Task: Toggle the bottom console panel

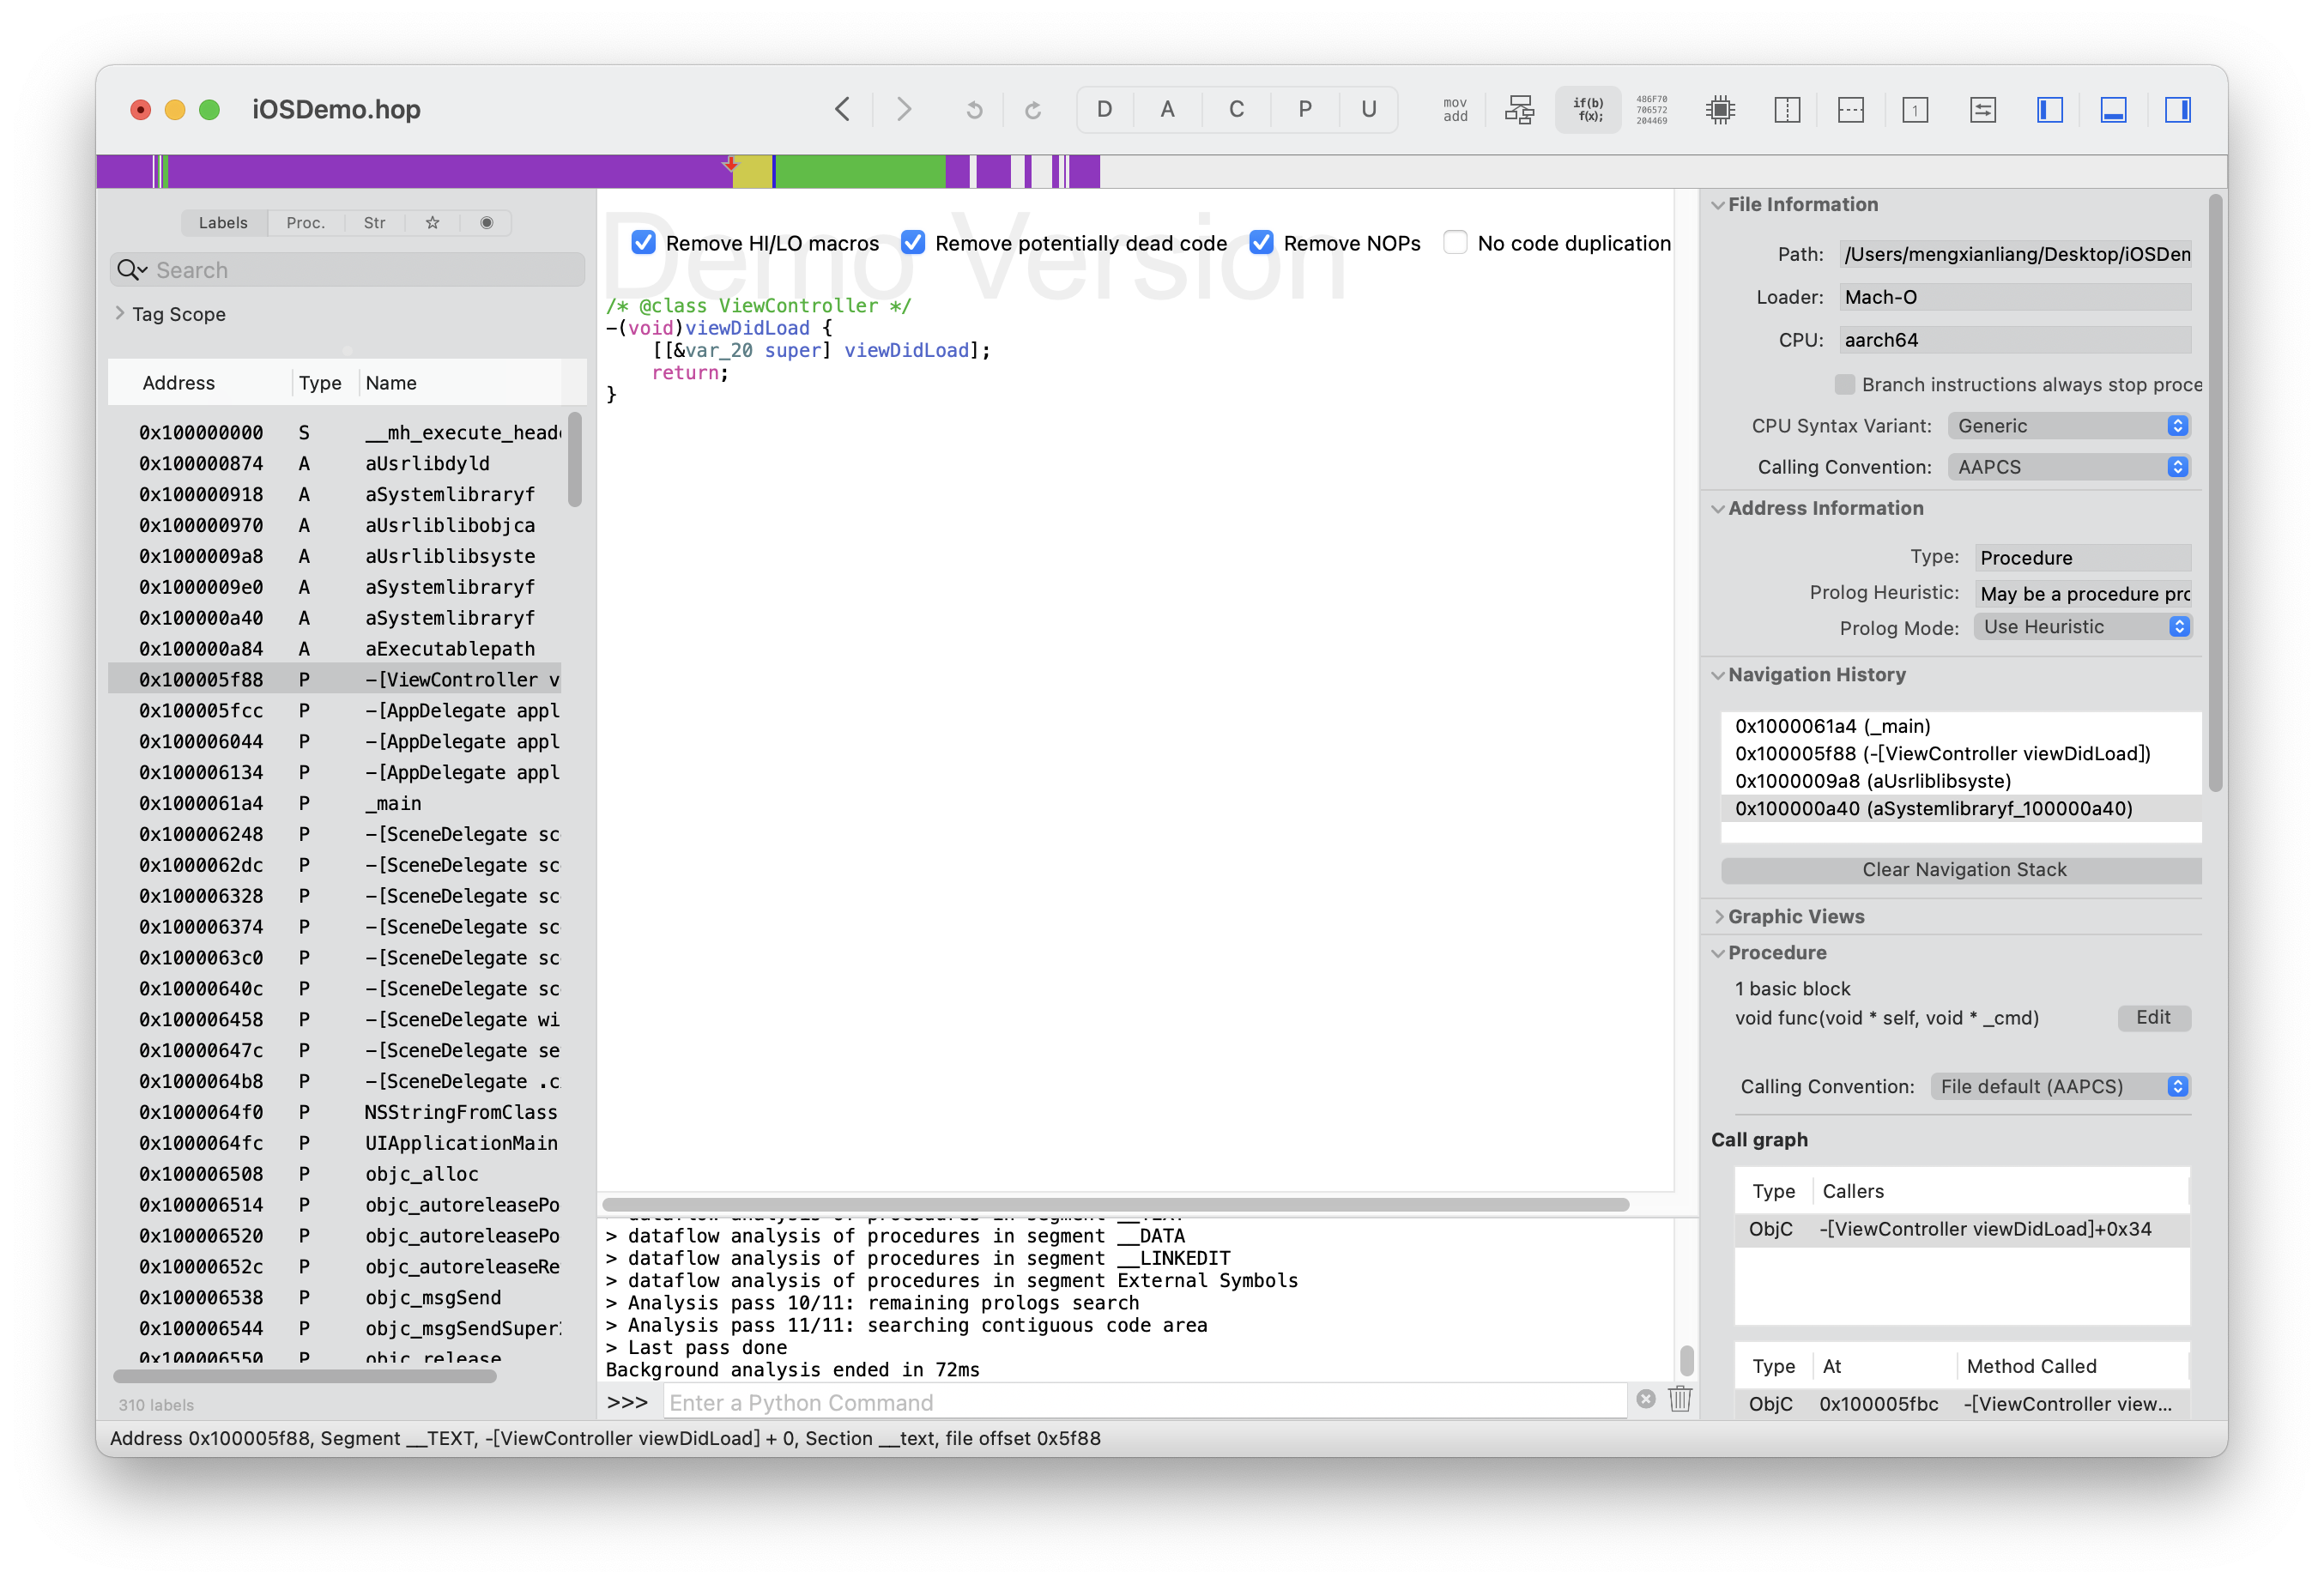Action: pyautogui.click(x=2113, y=110)
